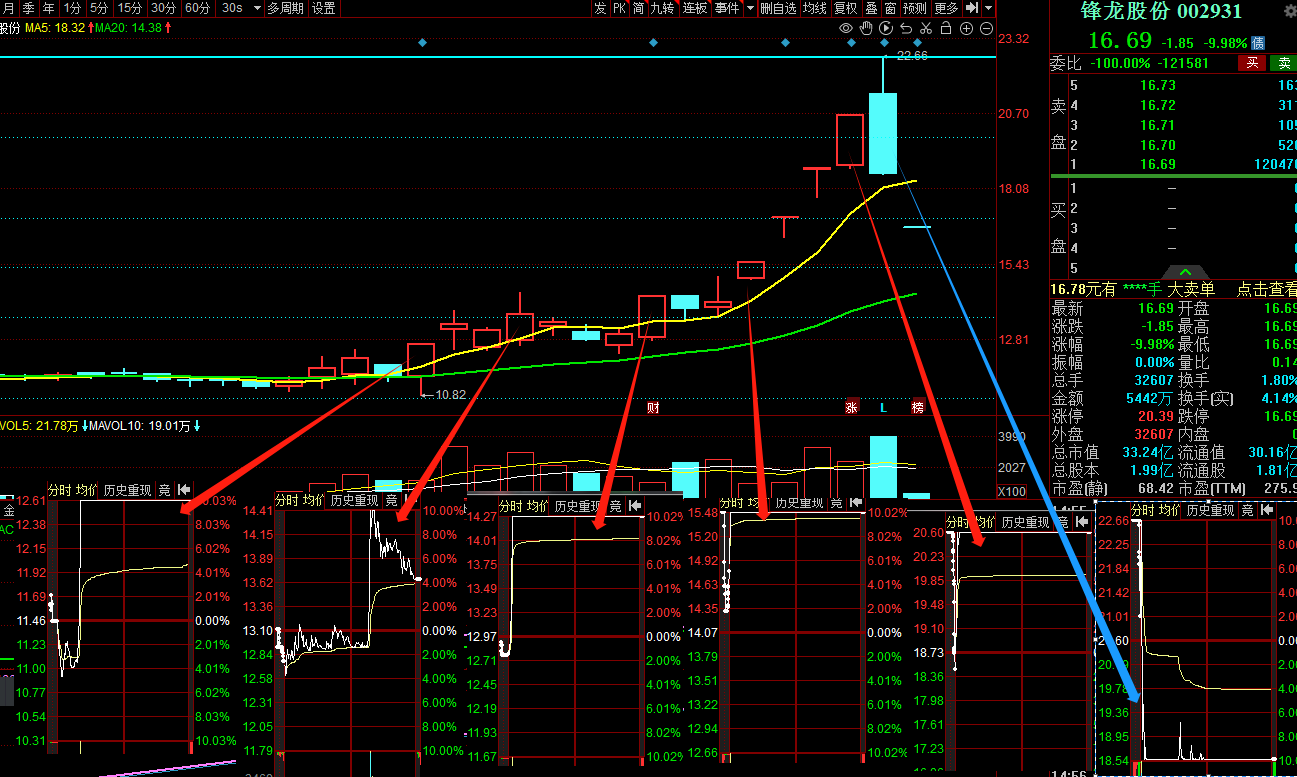The height and width of the screenshot is (777, 1297).
Task: Toggle the 连板 indicator
Action: [695, 8]
